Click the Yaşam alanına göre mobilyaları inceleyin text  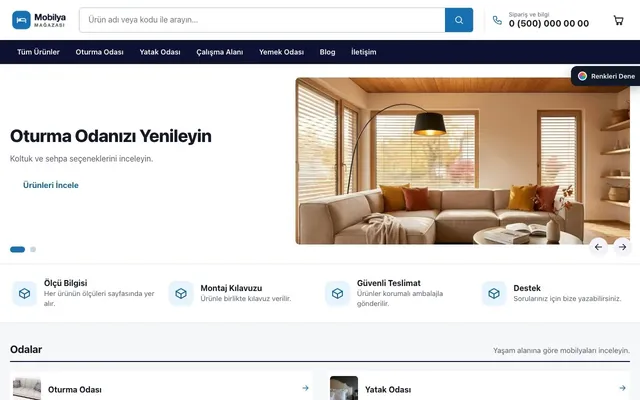pos(561,351)
